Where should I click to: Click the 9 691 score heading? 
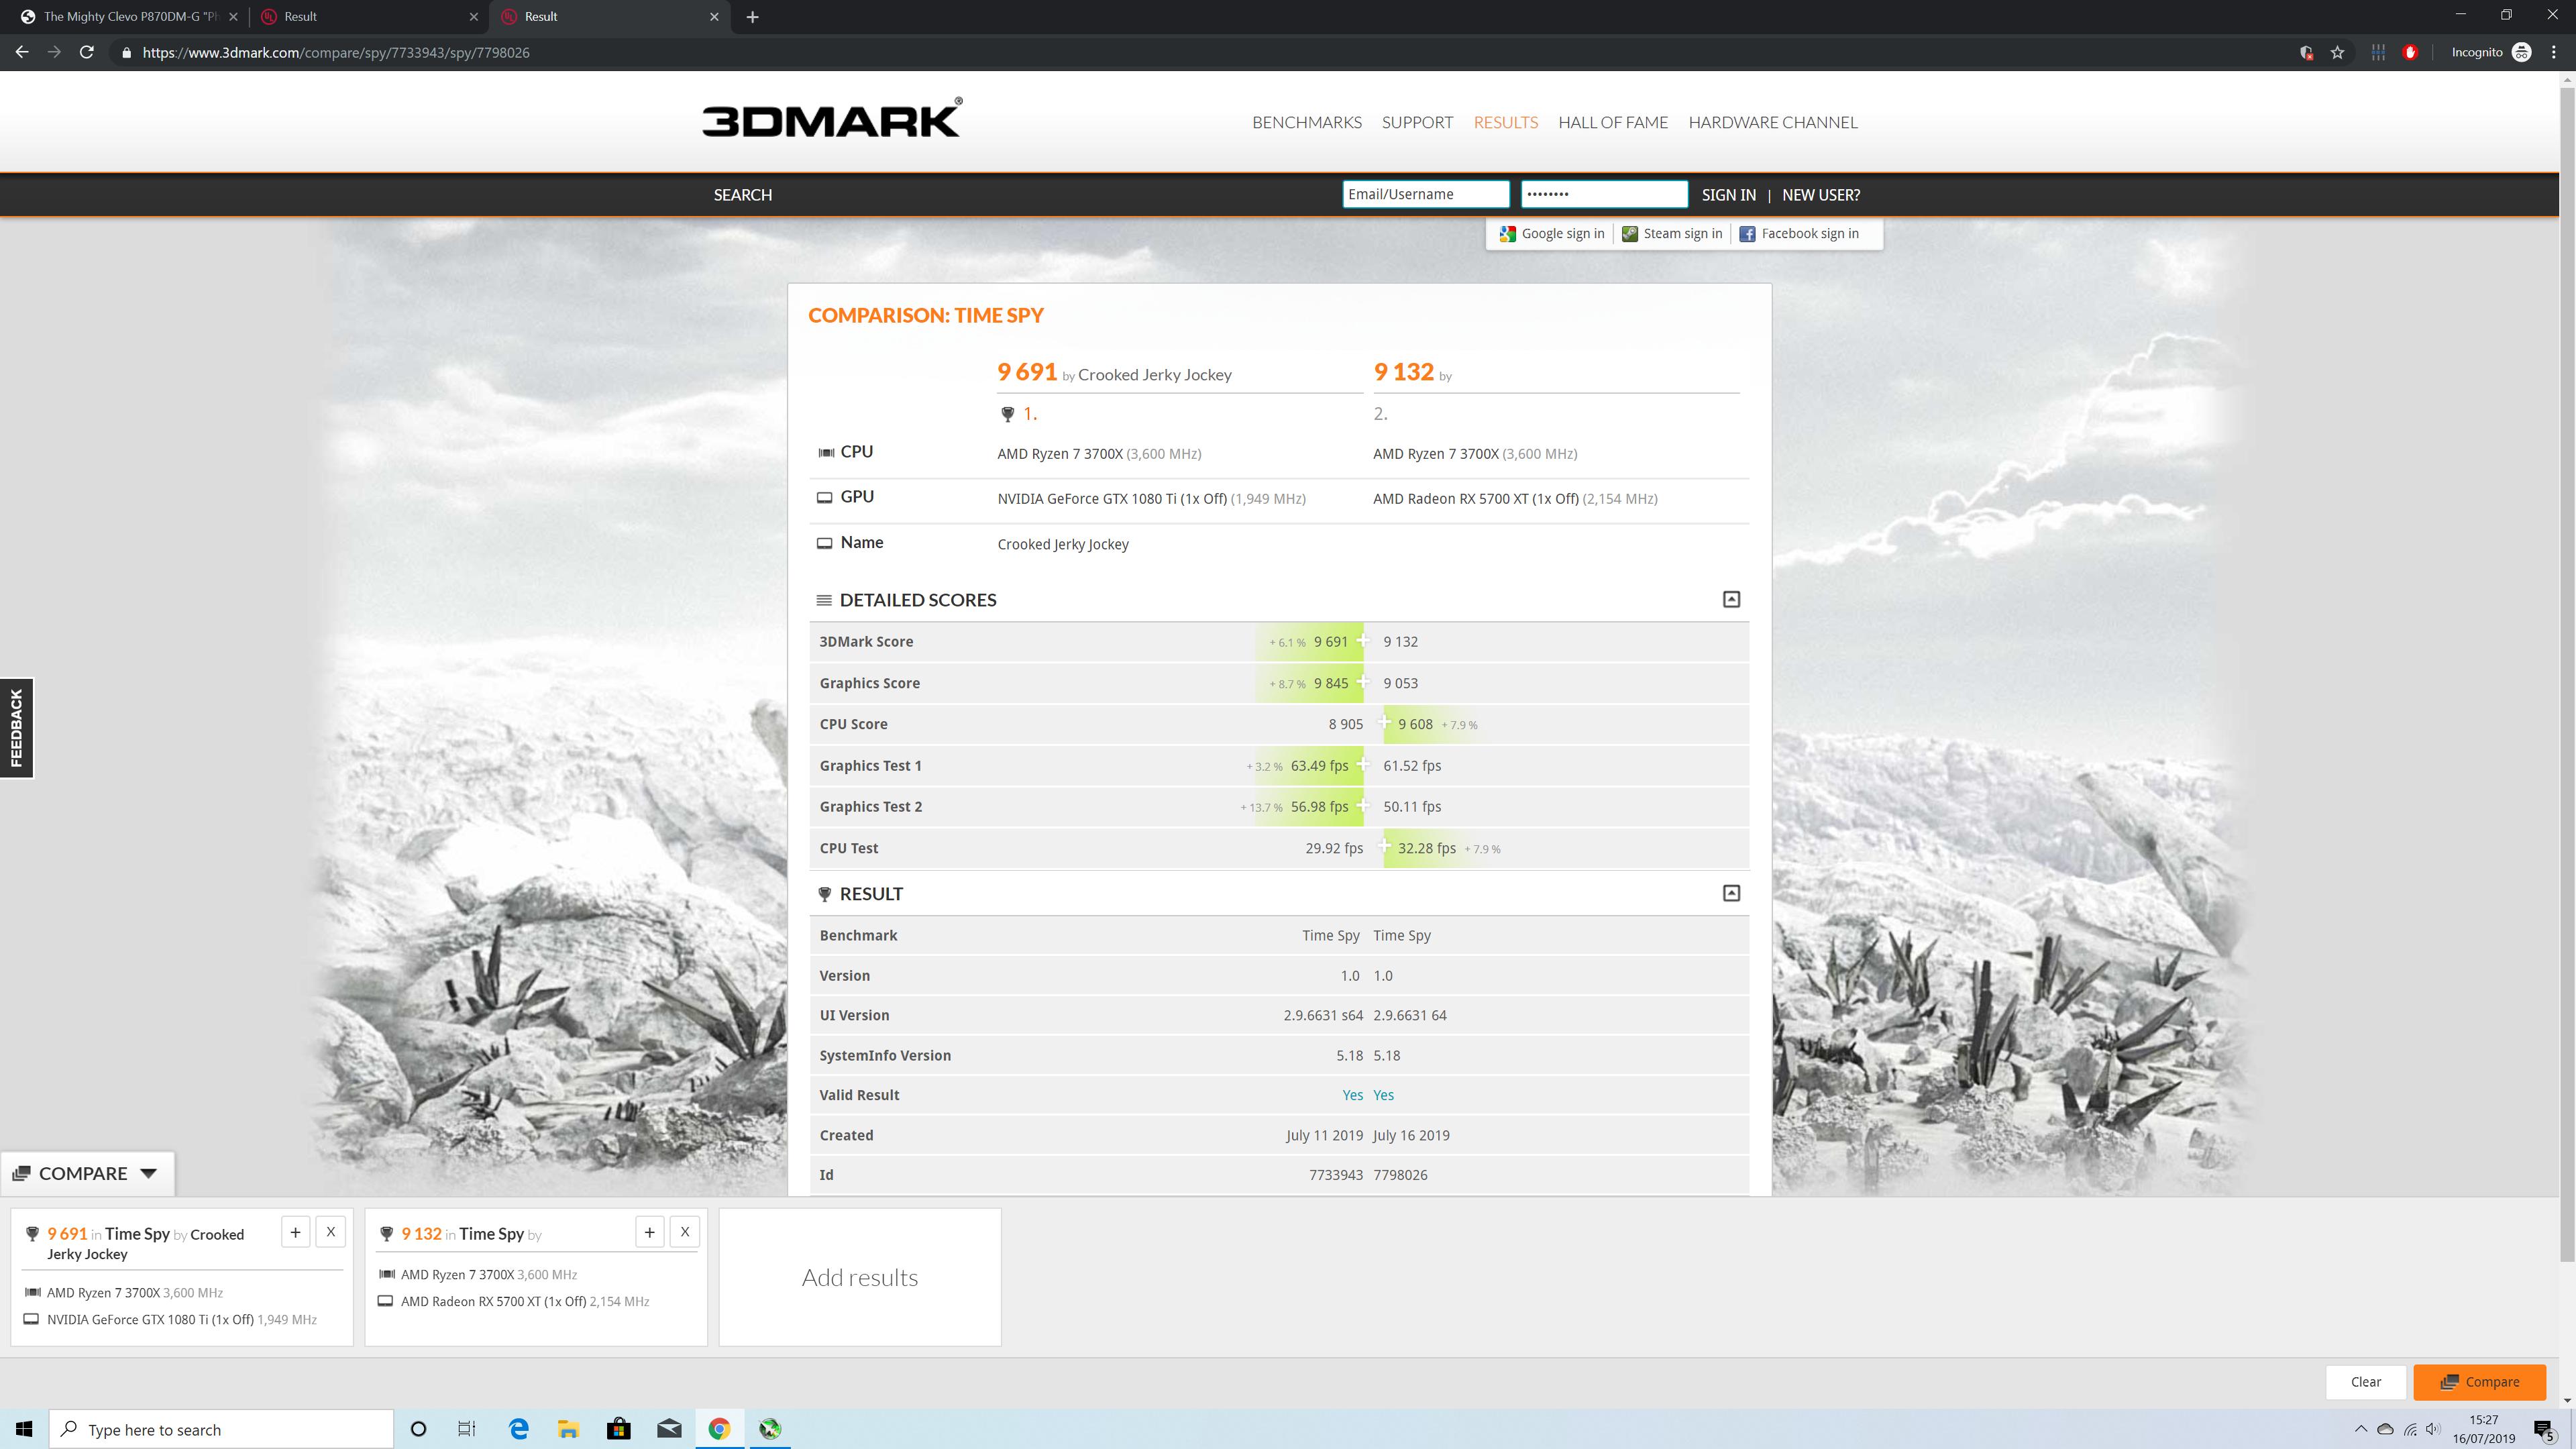pos(1027,372)
